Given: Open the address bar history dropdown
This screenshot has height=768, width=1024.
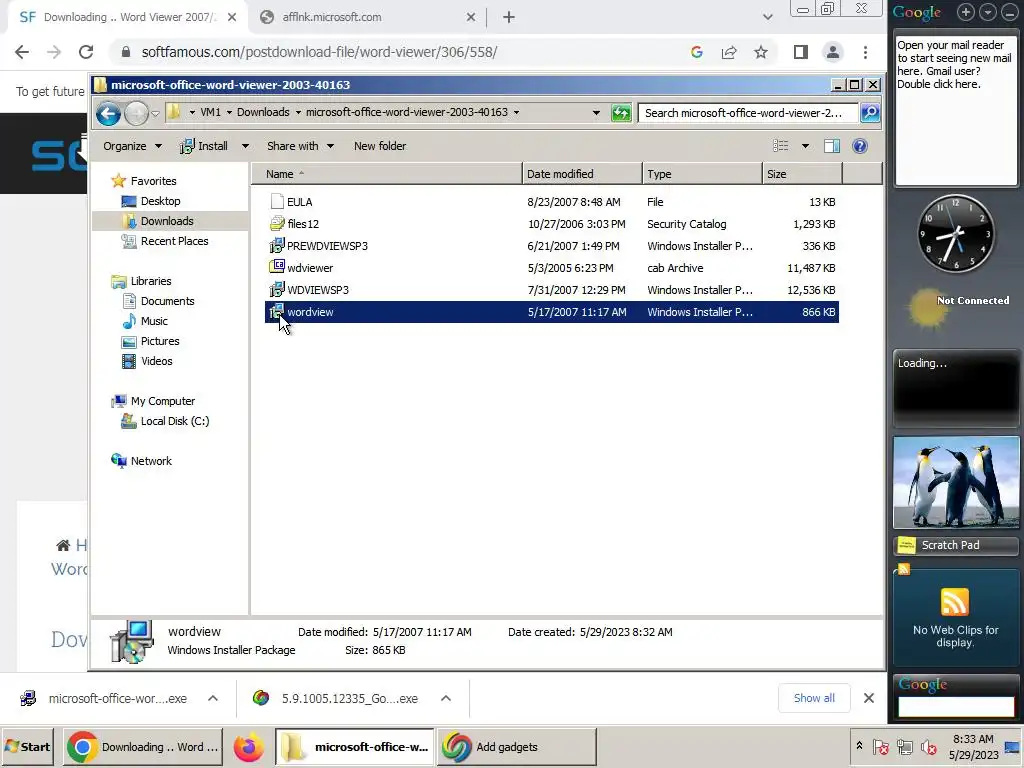Looking at the screenshot, I should pyautogui.click(x=596, y=113).
